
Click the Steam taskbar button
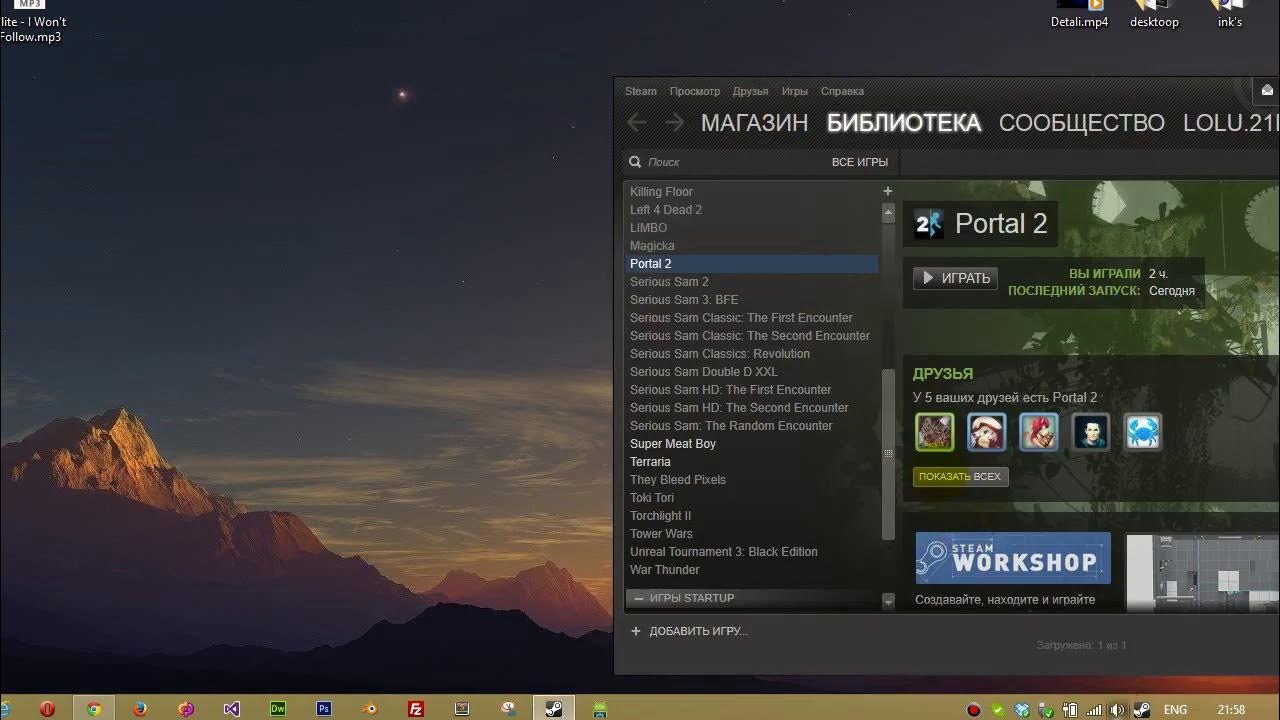point(553,709)
